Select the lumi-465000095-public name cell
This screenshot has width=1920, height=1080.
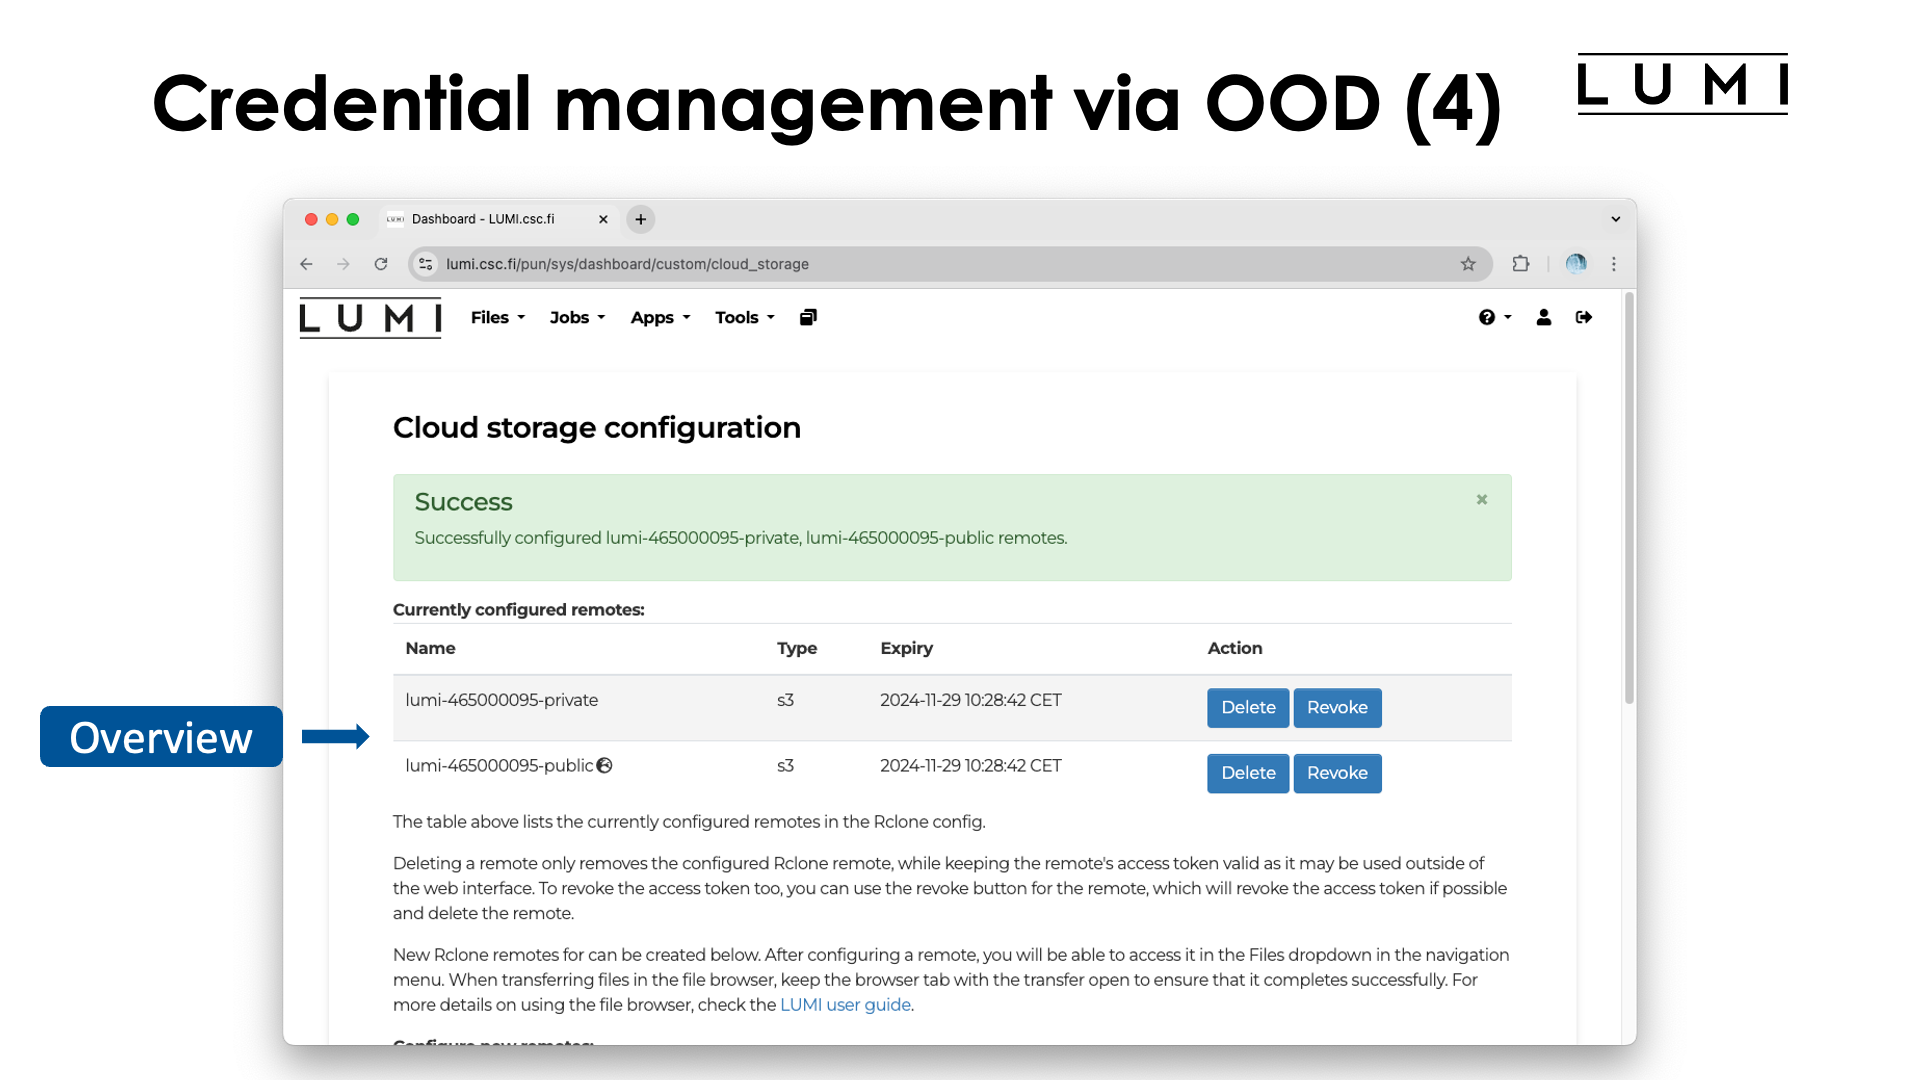[x=499, y=766]
